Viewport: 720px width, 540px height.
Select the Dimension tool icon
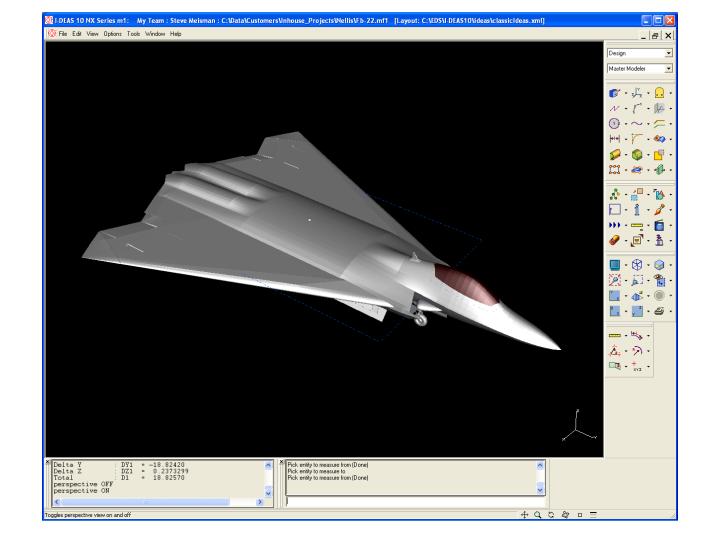click(614, 139)
